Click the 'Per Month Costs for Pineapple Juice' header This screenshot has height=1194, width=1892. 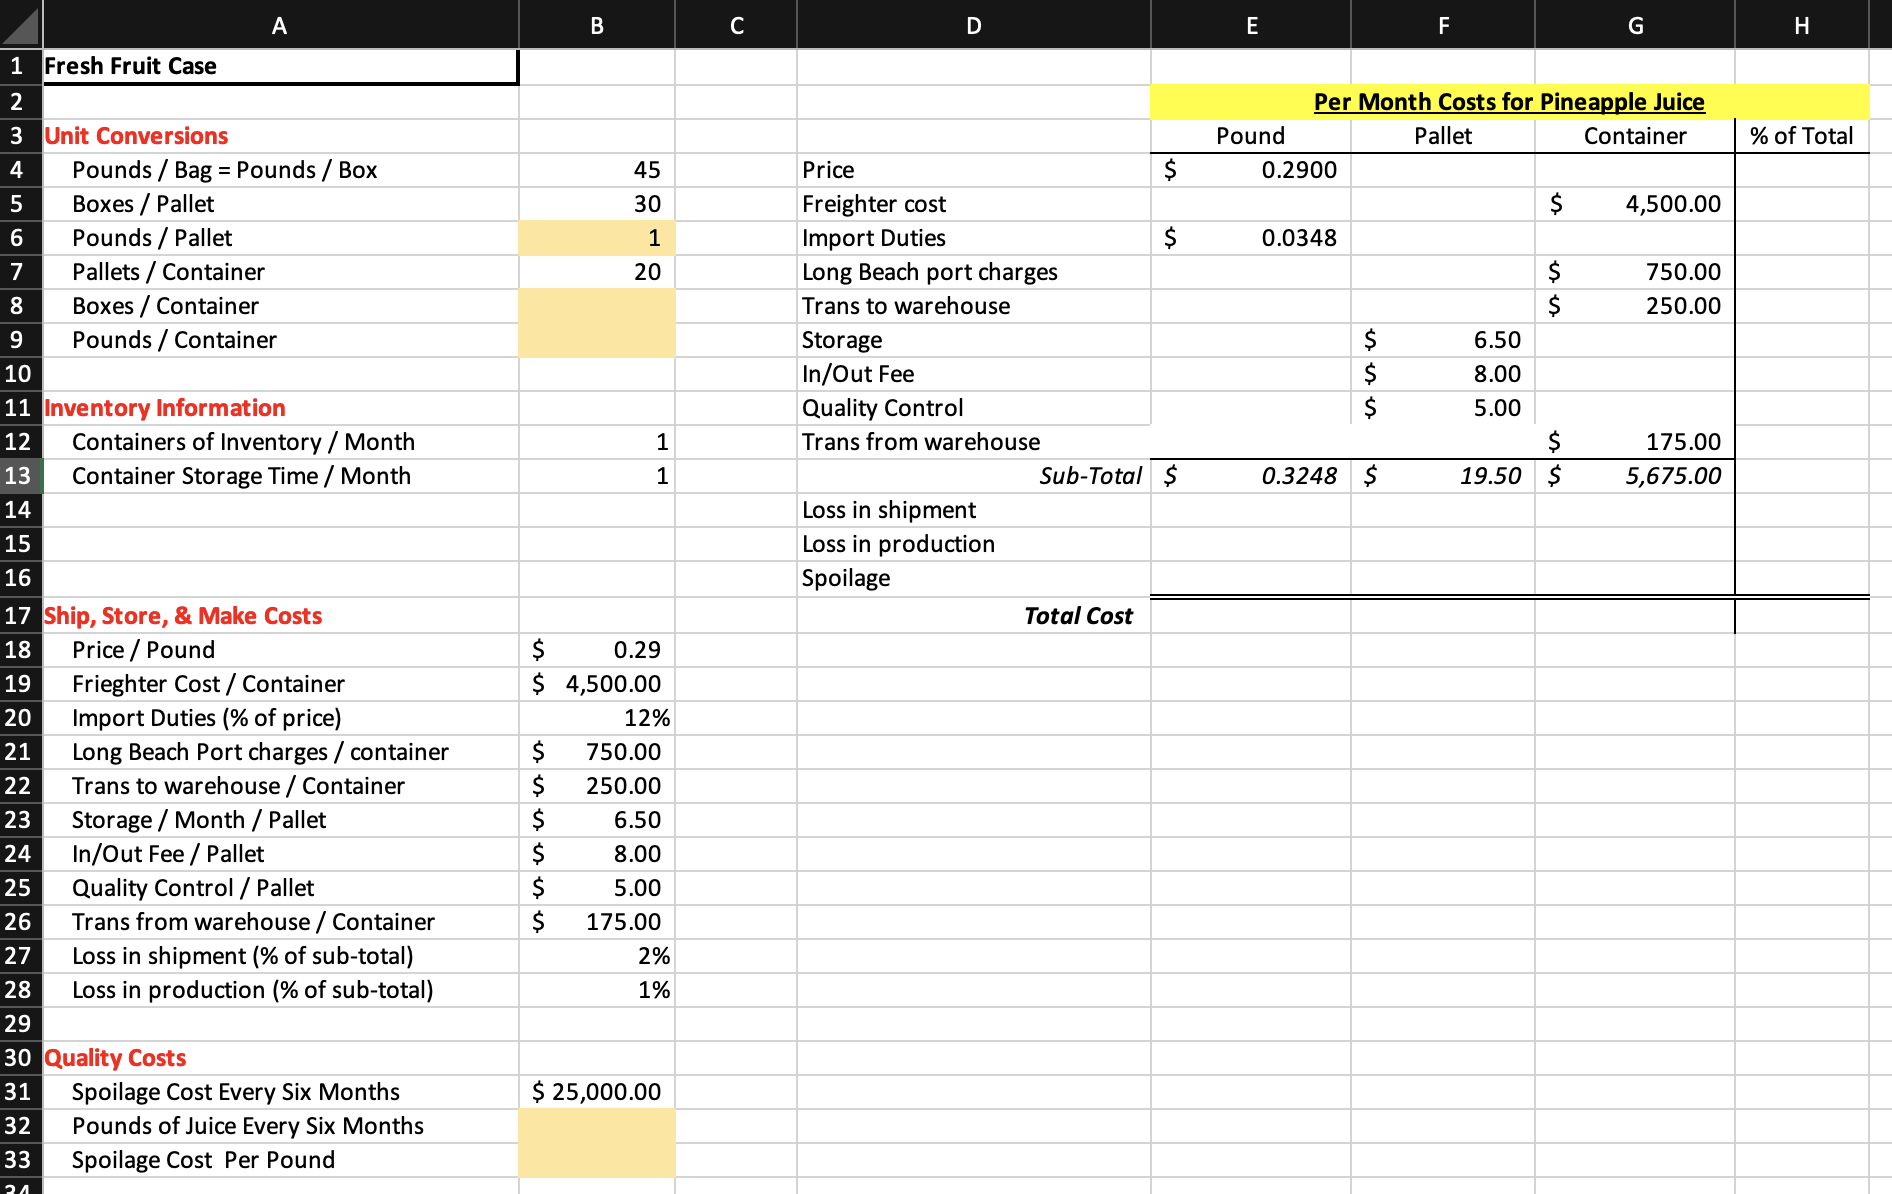point(1509,102)
